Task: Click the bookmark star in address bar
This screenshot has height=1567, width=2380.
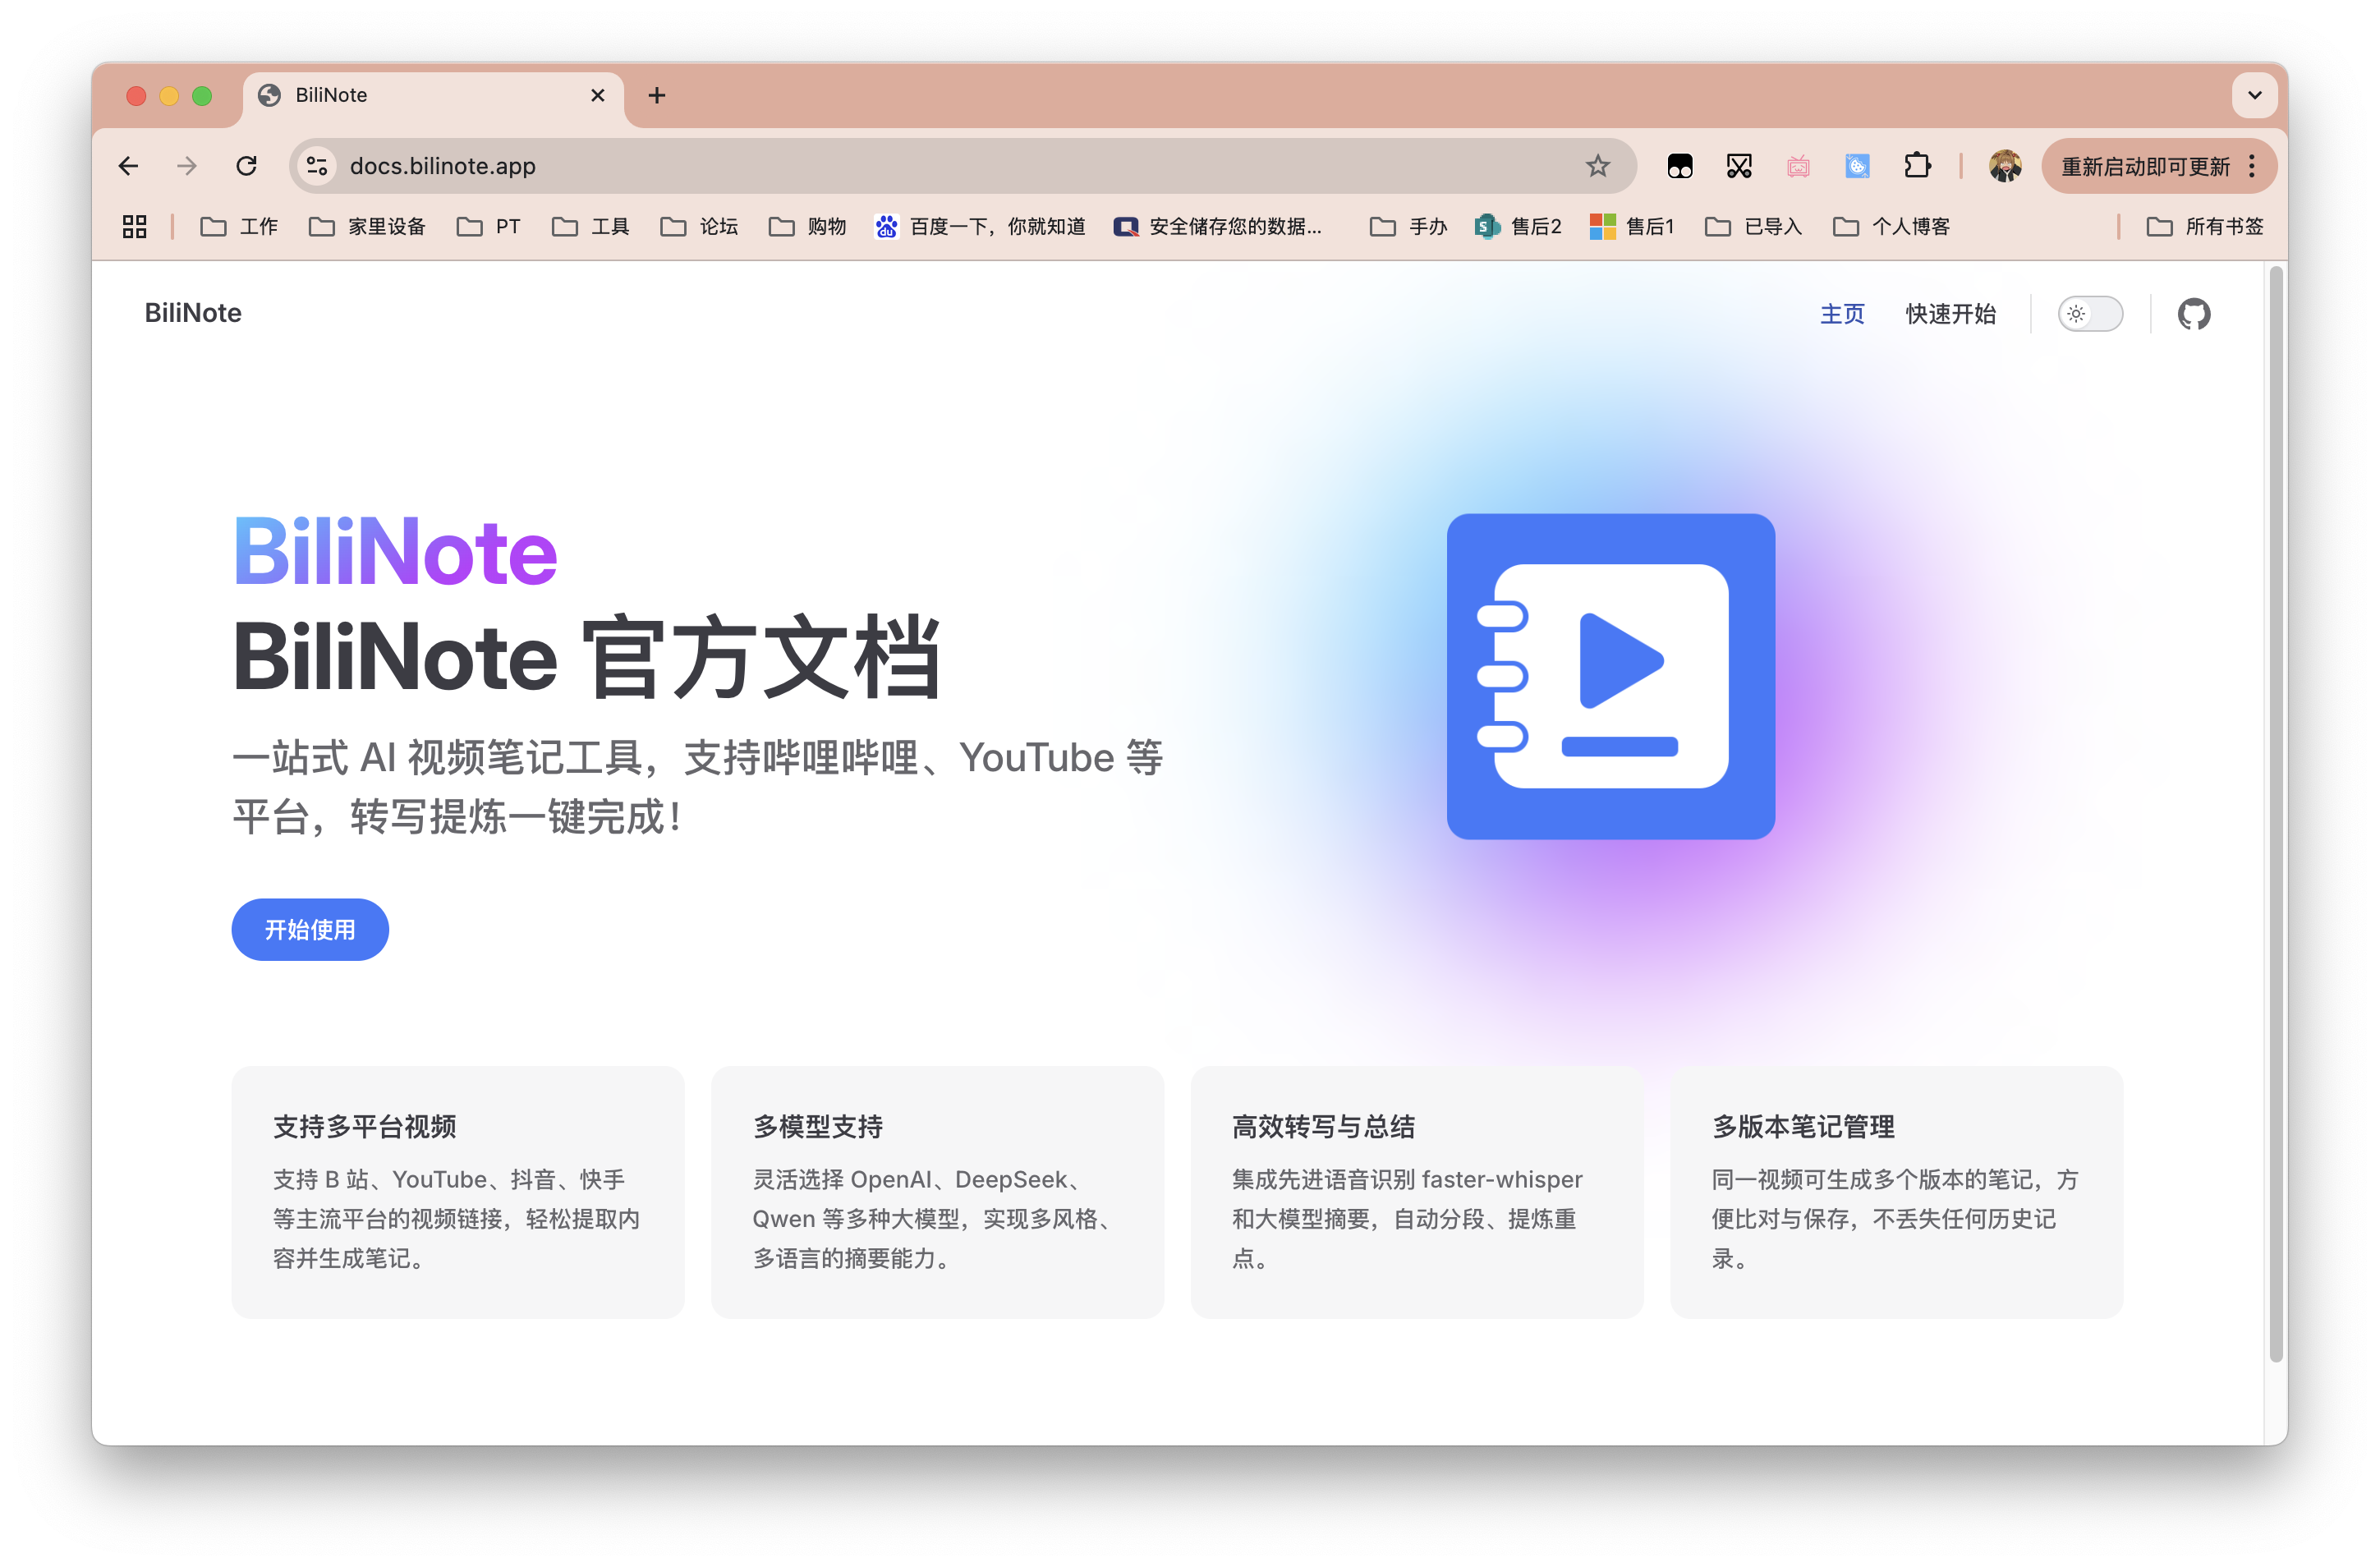Action: [1597, 165]
